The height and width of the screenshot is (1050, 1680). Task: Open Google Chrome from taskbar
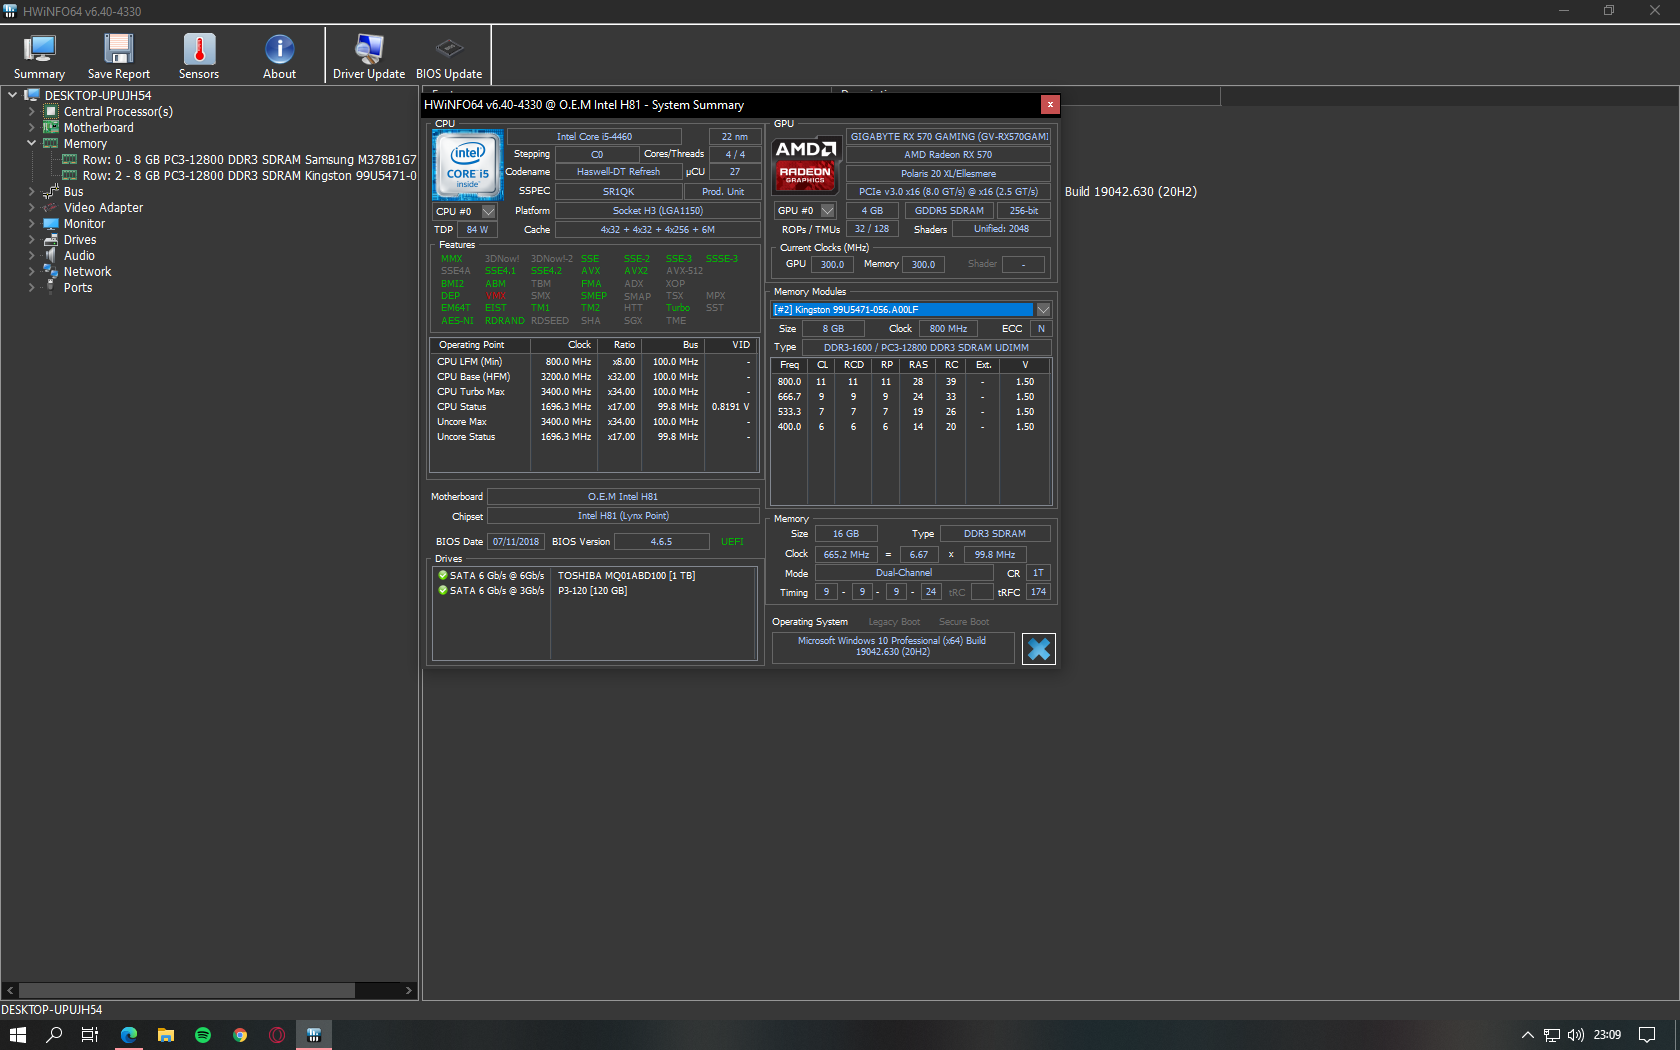pyautogui.click(x=240, y=1035)
